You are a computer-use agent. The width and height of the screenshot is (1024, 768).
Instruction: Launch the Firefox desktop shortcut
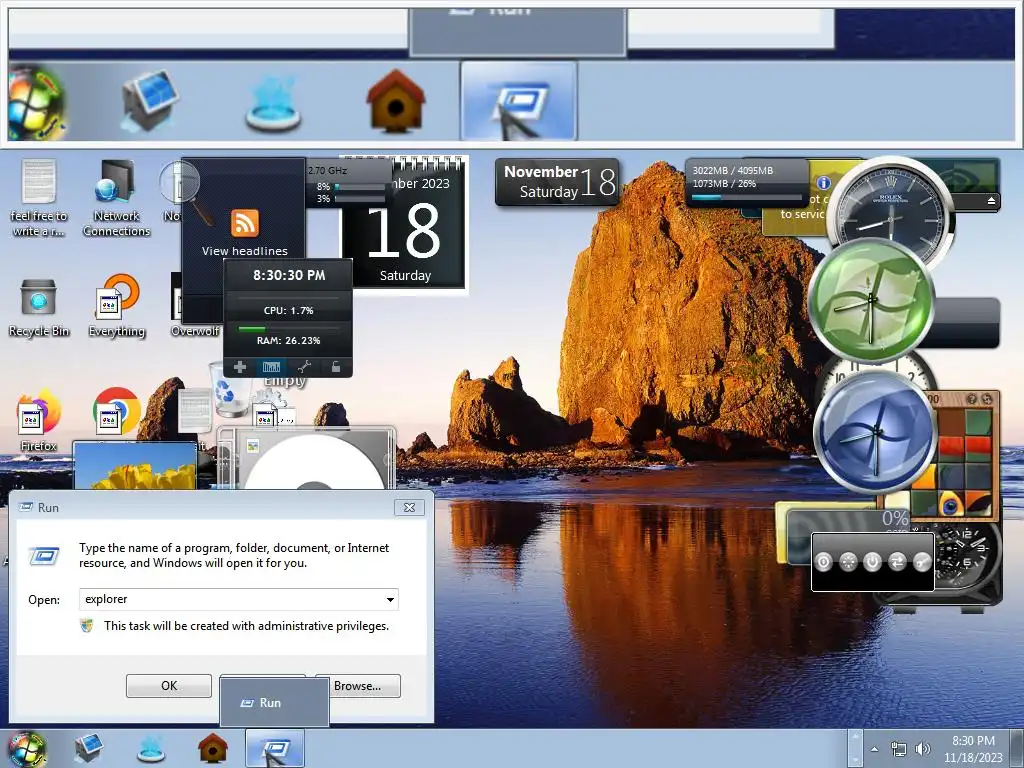[39, 422]
